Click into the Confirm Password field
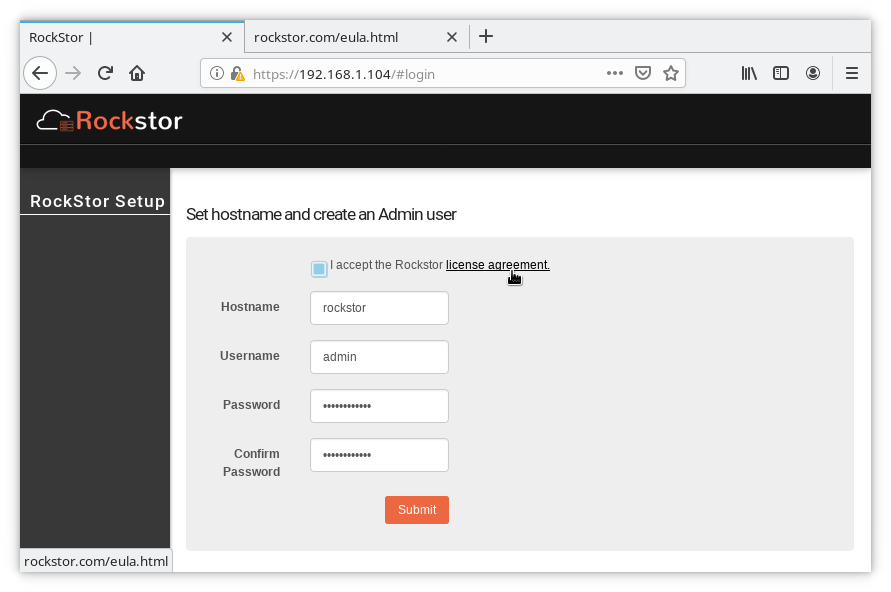Screen dimensions: 891x592 [x=379, y=455]
